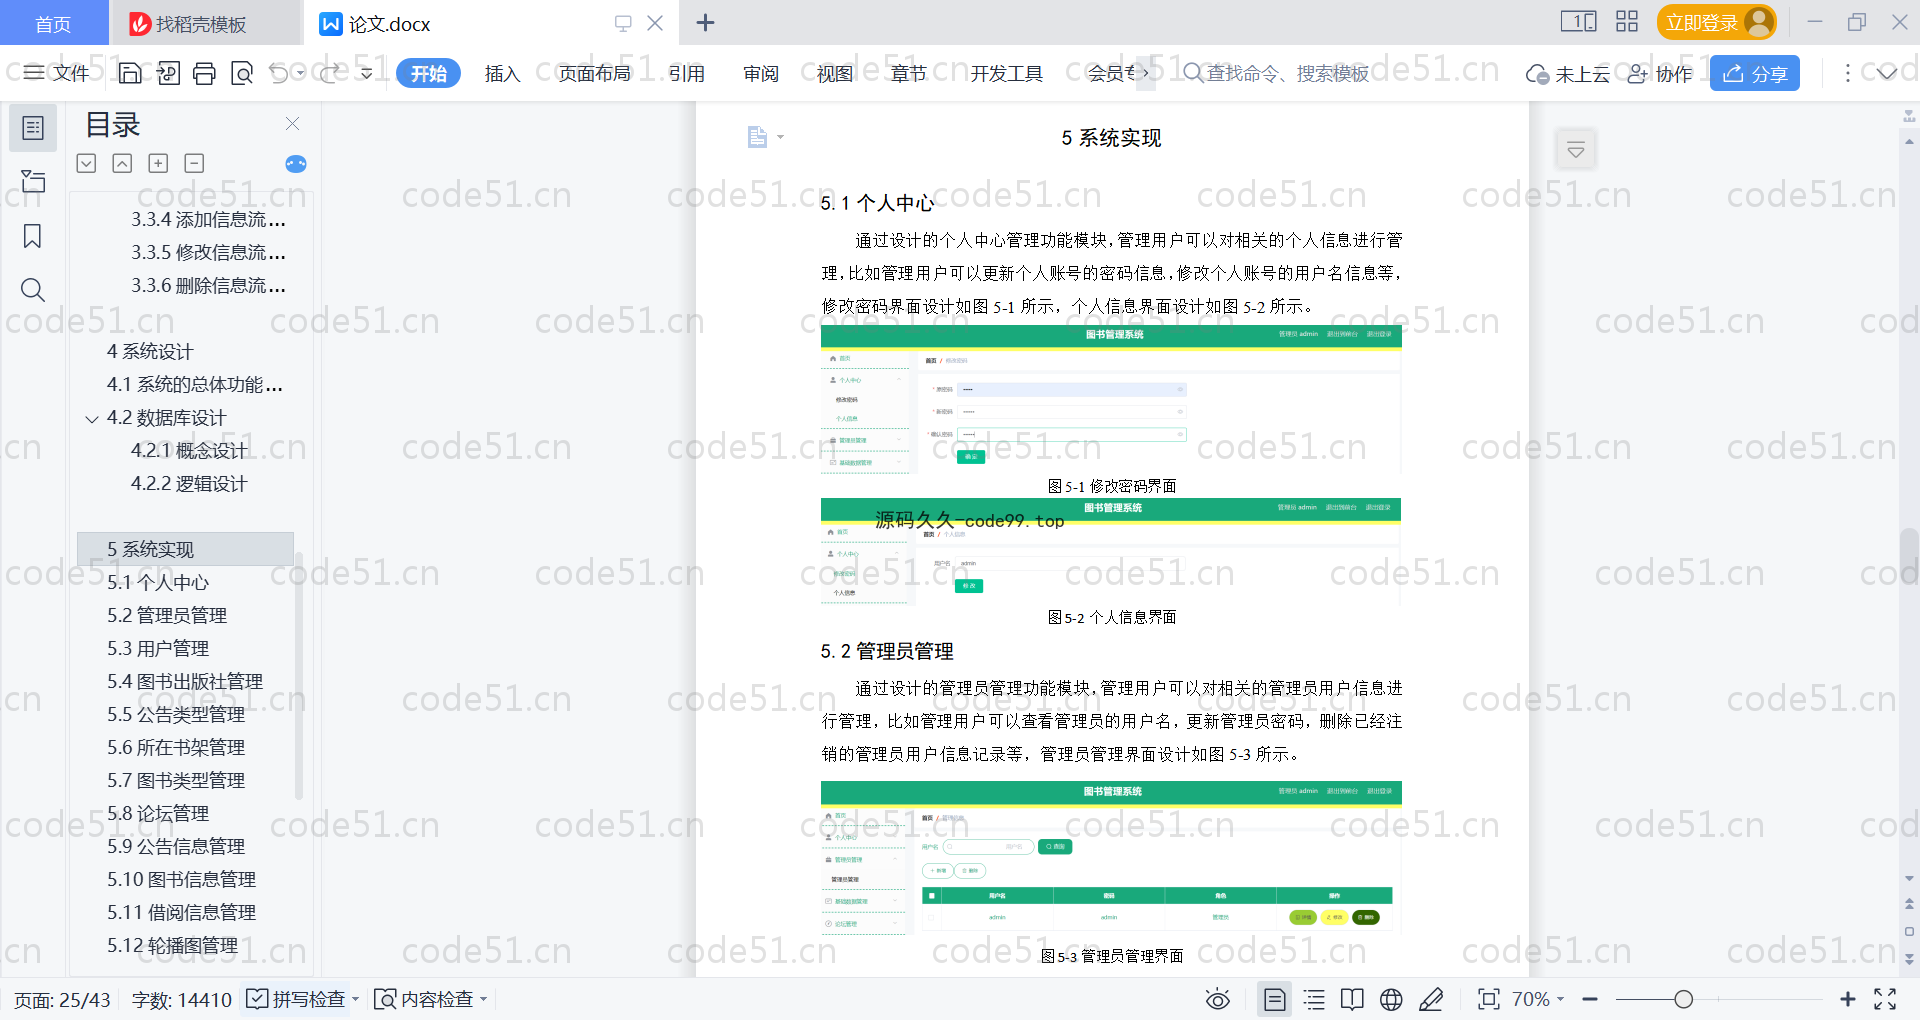Open the outline panel icon in sidebar
Viewport: 1920px width, 1020px height.
tap(33, 128)
